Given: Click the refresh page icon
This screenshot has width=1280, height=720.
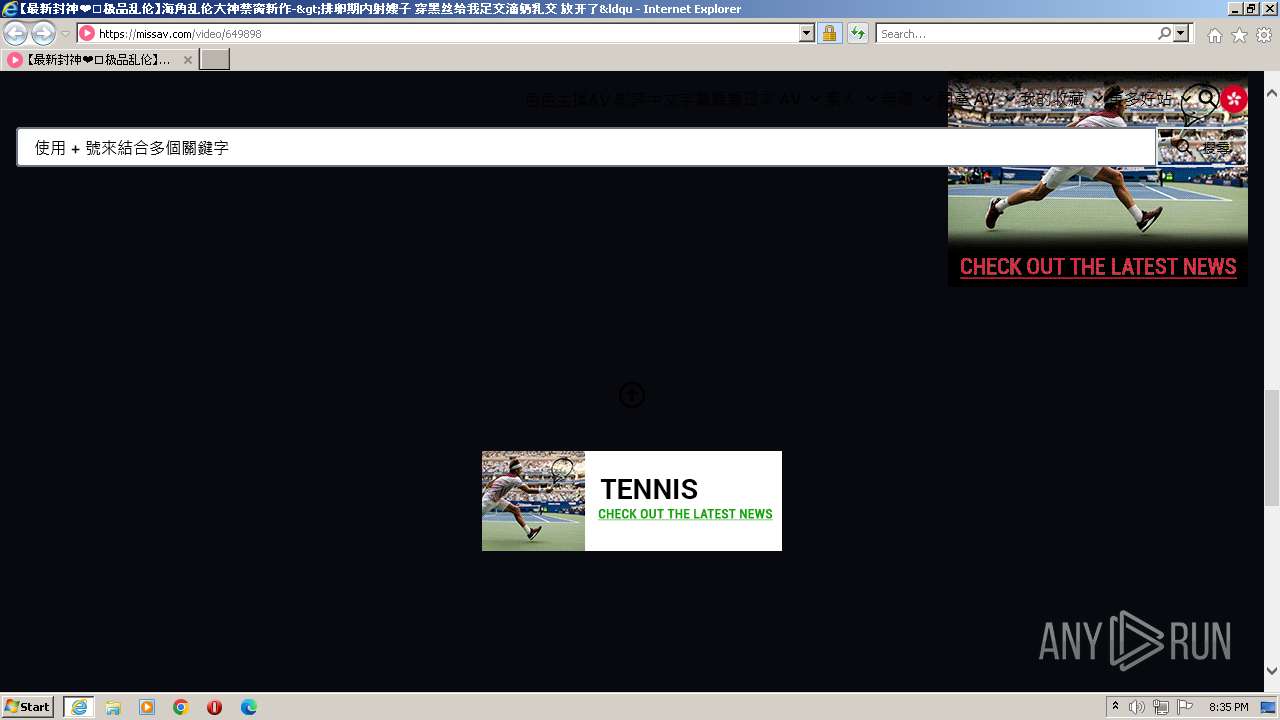Looking at the screenshot, I should click(857, 34).
